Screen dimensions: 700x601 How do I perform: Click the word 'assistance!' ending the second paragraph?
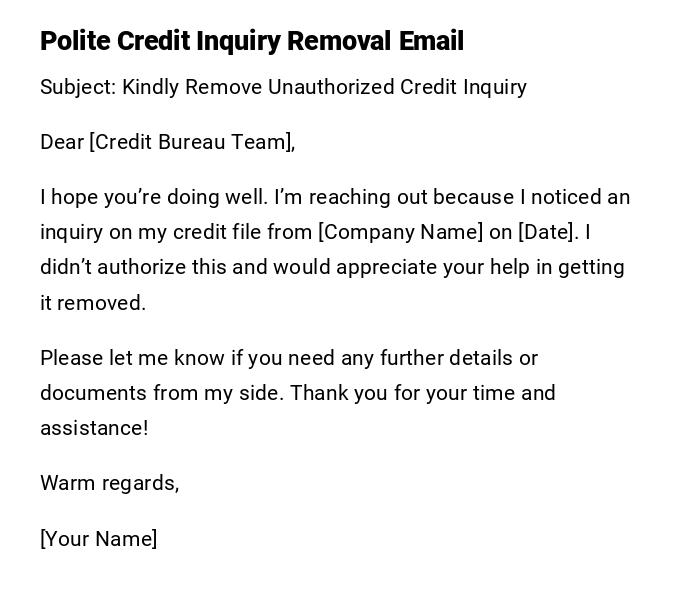[94, 428]
